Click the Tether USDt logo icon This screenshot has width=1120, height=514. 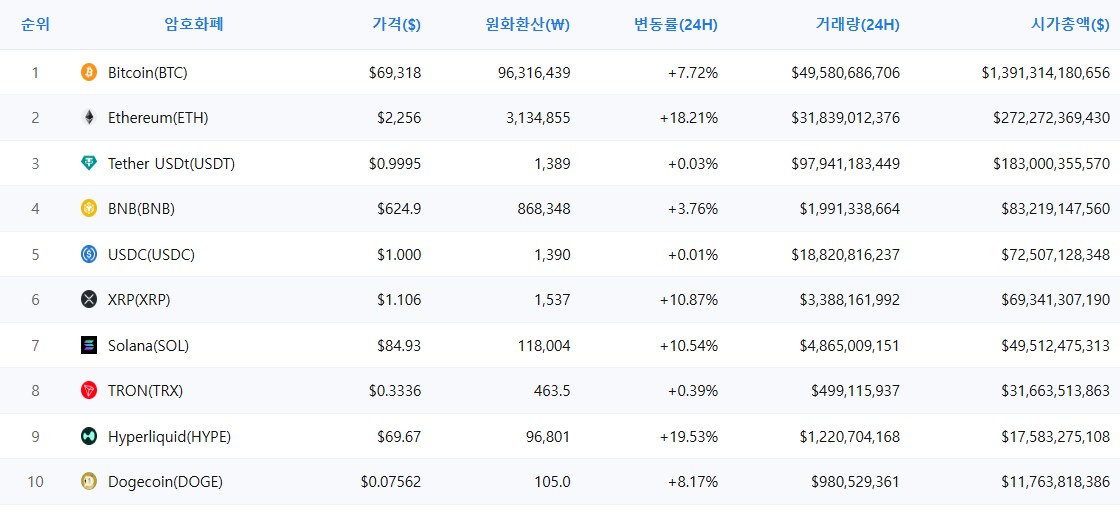pyautogui.click(x=89, y=163)
